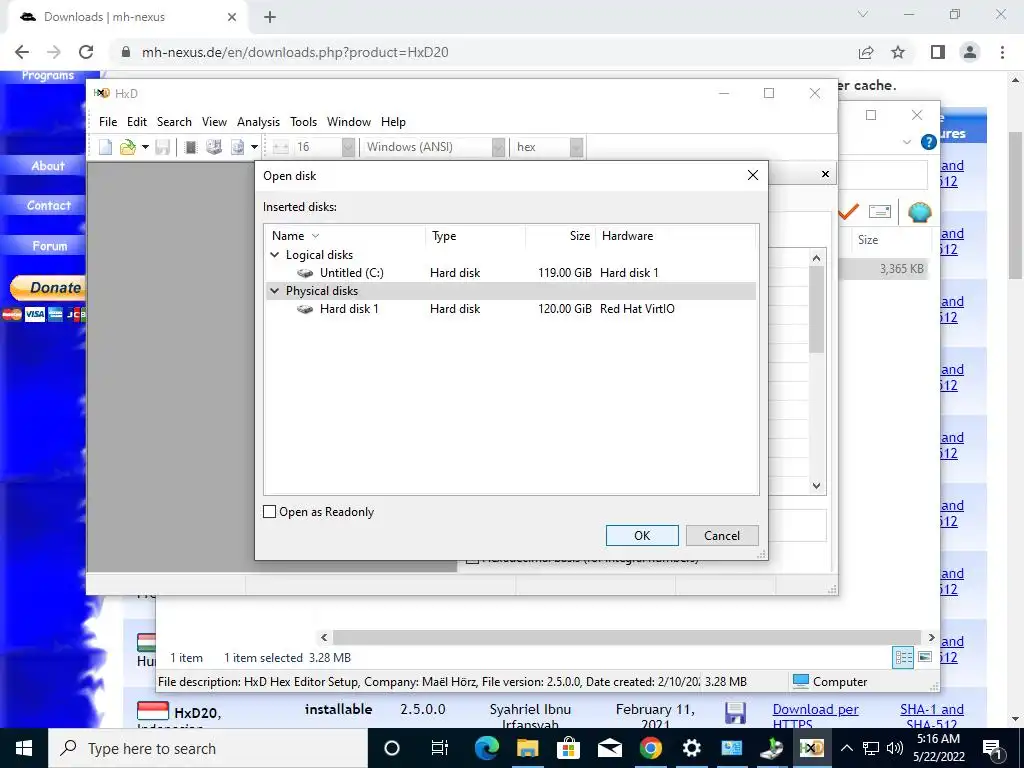Open Microsoft Store from the taskbar
1024x768 pixels.
(x=568, y=748)
